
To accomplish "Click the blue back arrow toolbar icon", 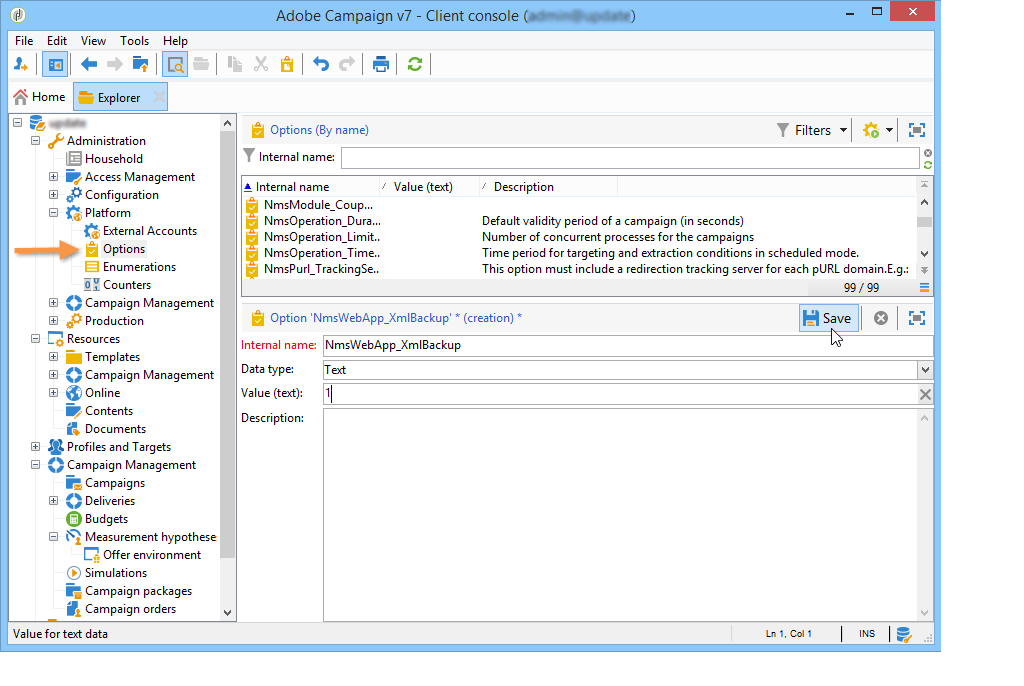I will (x=89, y=64).
